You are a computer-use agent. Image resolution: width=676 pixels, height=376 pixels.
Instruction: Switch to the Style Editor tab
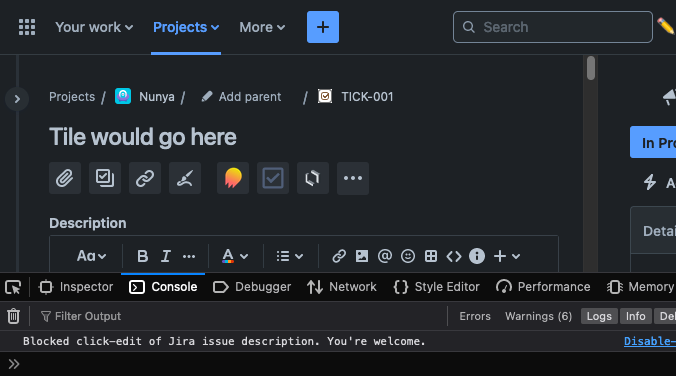(x=436, y=287)
